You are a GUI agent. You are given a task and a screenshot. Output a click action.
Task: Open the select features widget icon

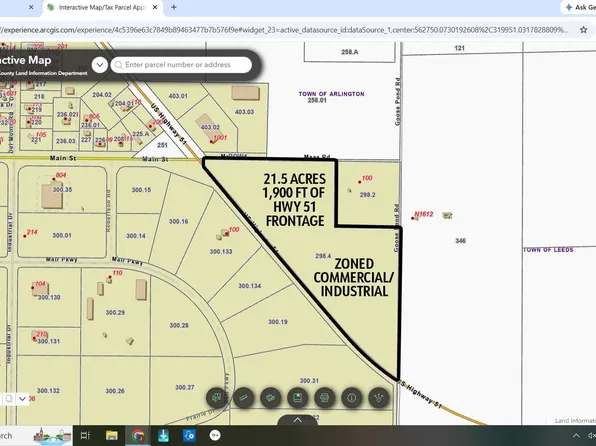[x=217, y=398]
